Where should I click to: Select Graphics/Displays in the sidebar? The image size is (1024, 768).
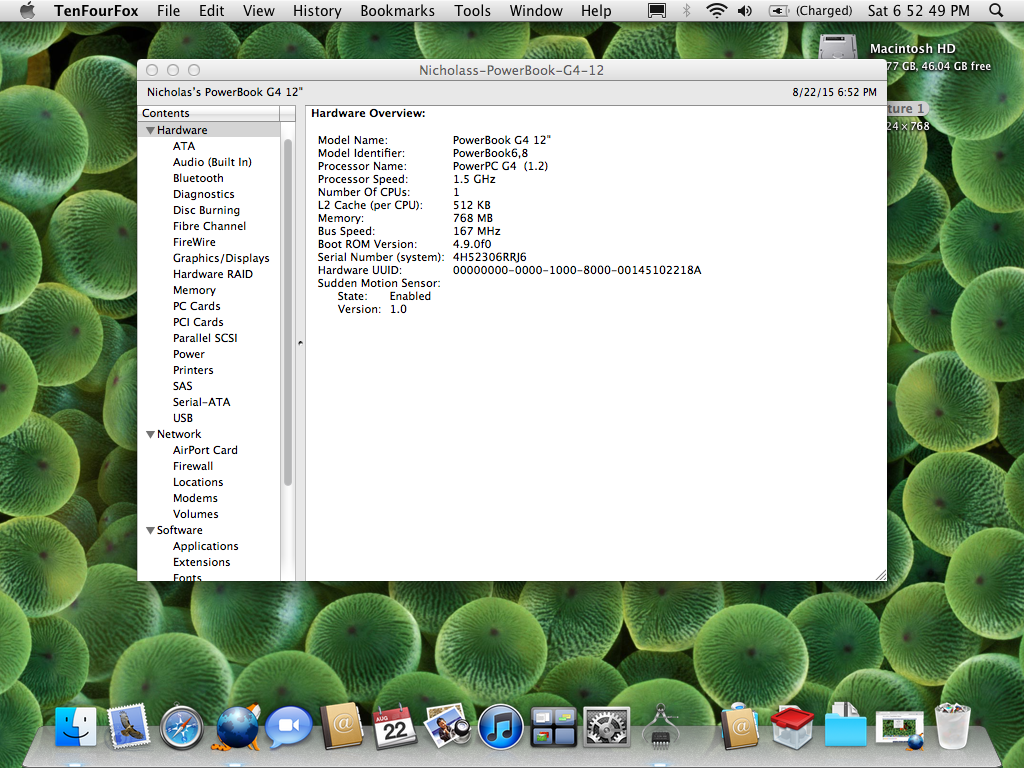(221, 258)
